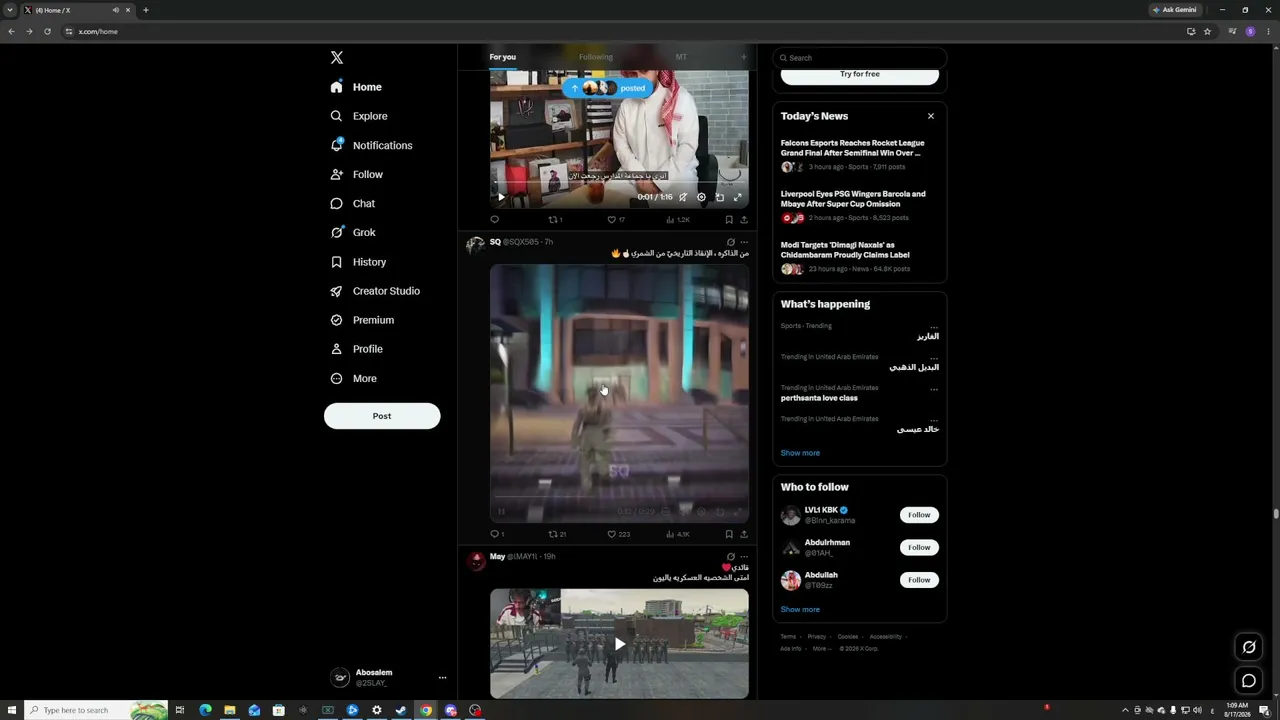Click the X logo in sidebar
Screen dimensions: 1280x720
pos(337,58)
